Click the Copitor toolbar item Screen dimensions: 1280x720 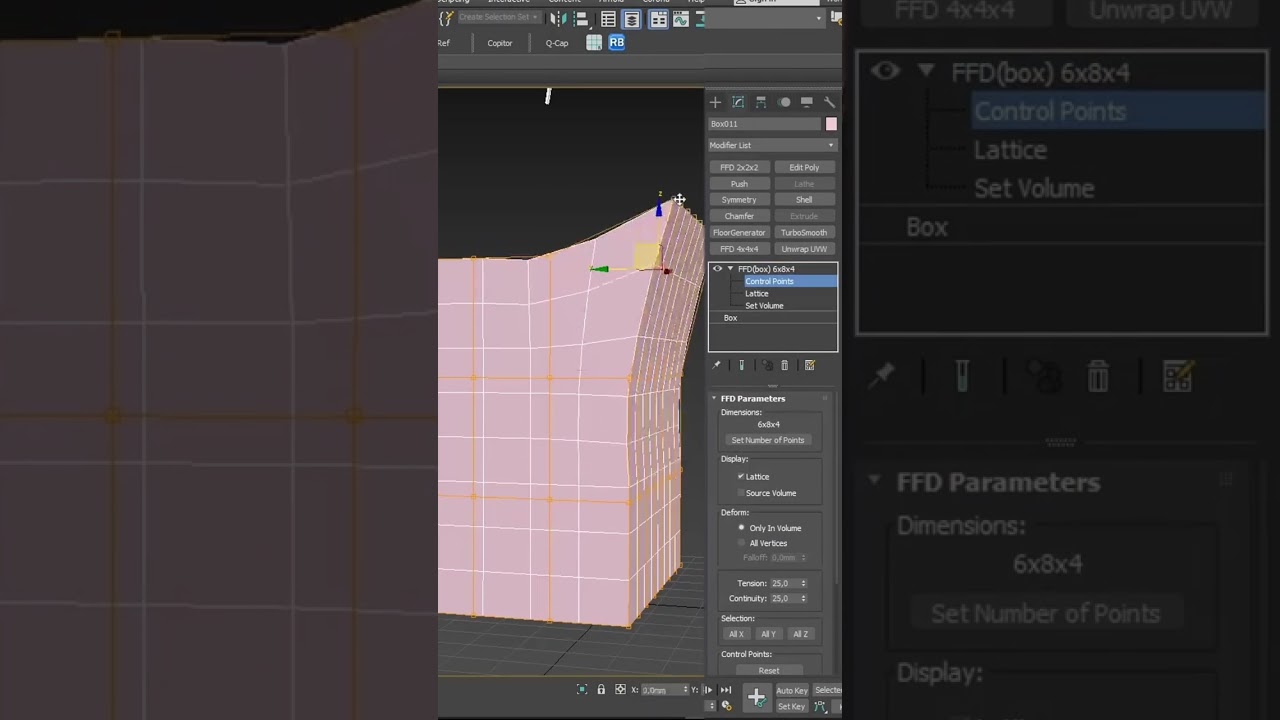[x=500, y=43]
